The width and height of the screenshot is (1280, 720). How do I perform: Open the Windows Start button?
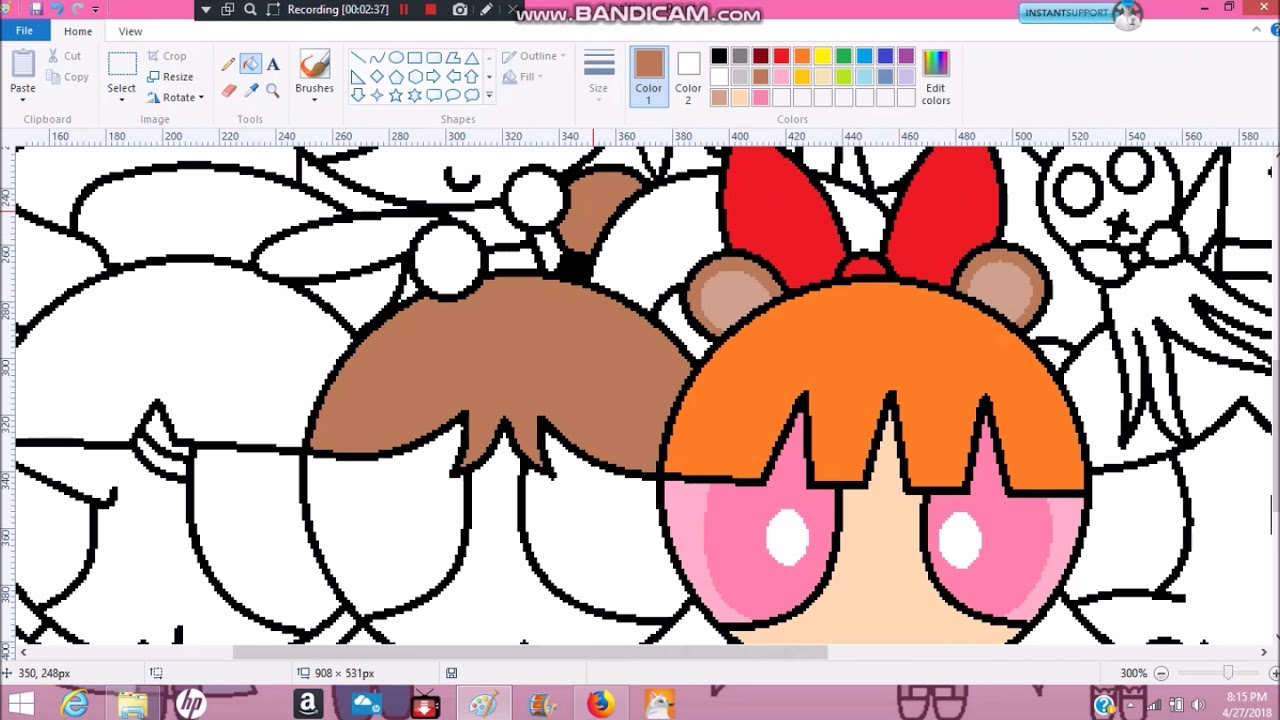(x=20, y=704)
